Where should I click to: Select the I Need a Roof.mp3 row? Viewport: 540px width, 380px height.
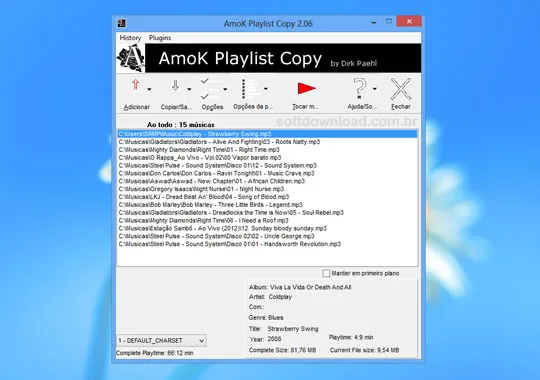click(267, 220)
